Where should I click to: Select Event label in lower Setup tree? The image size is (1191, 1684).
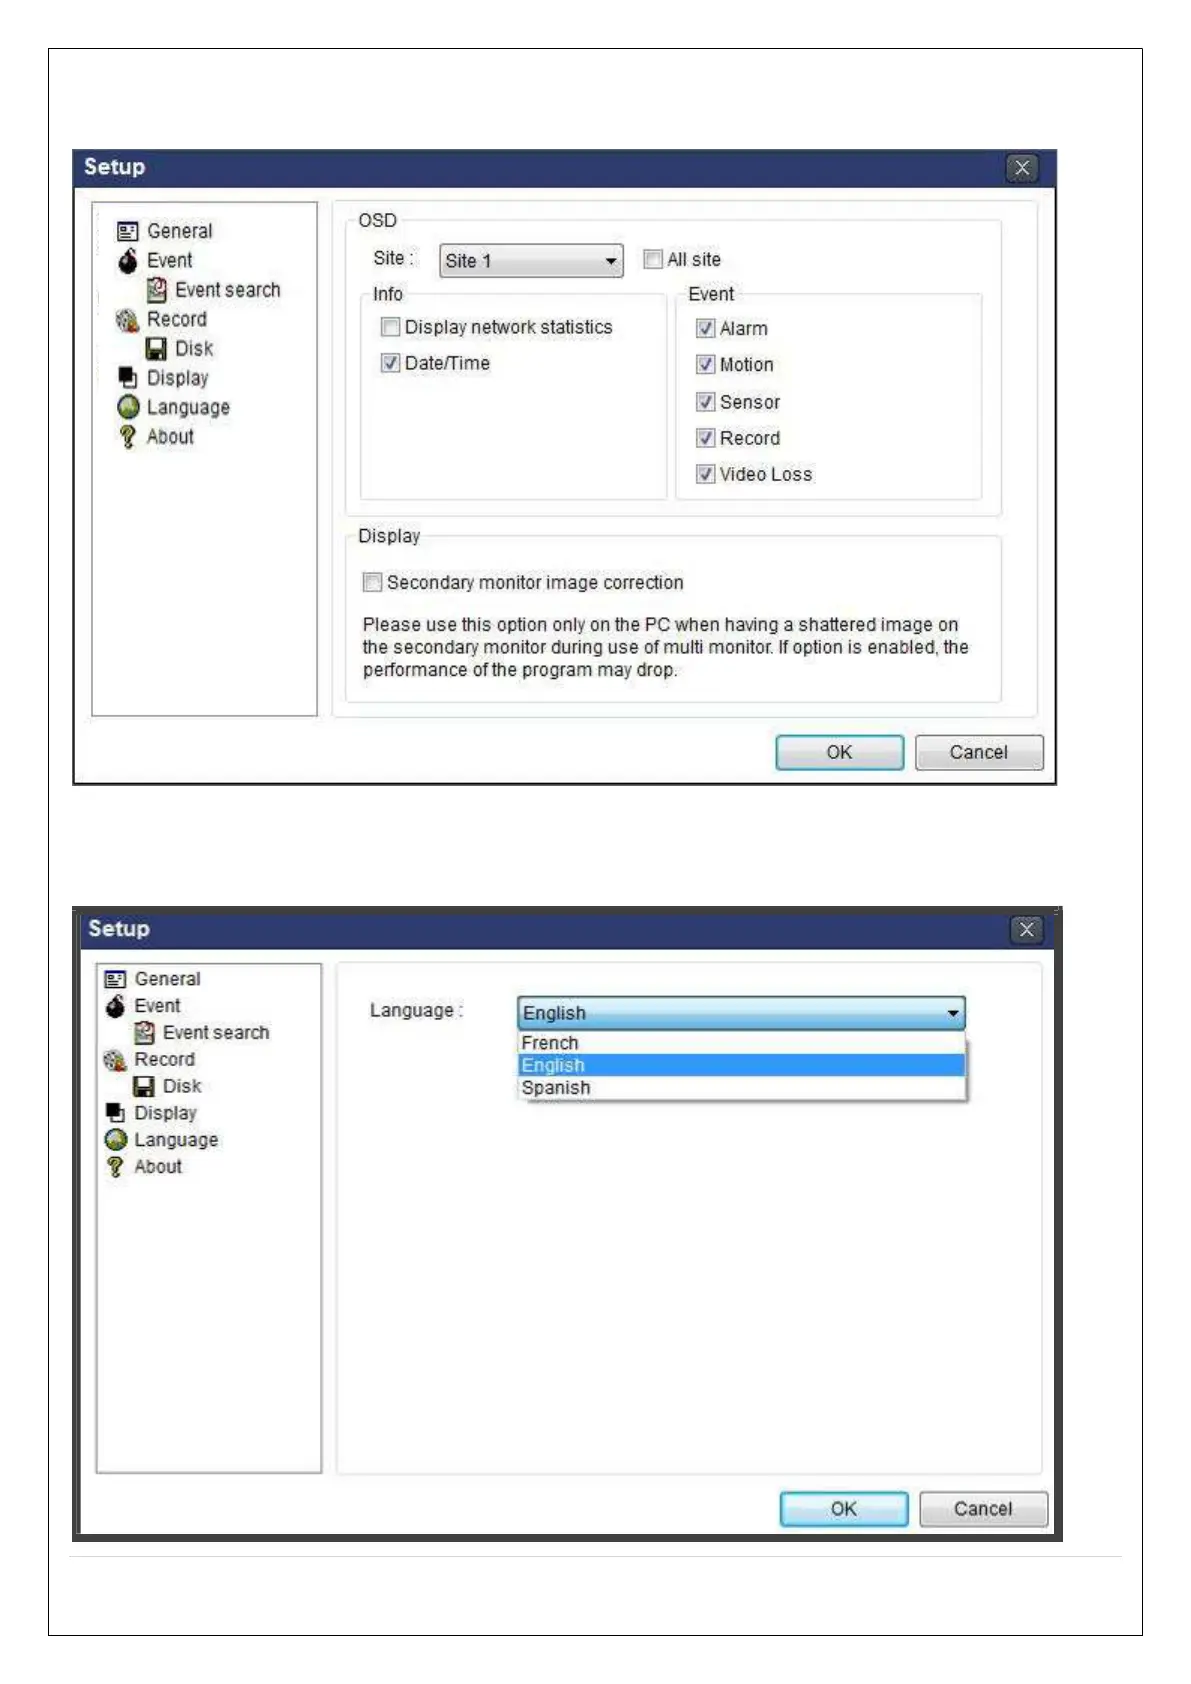(158, 1006)
